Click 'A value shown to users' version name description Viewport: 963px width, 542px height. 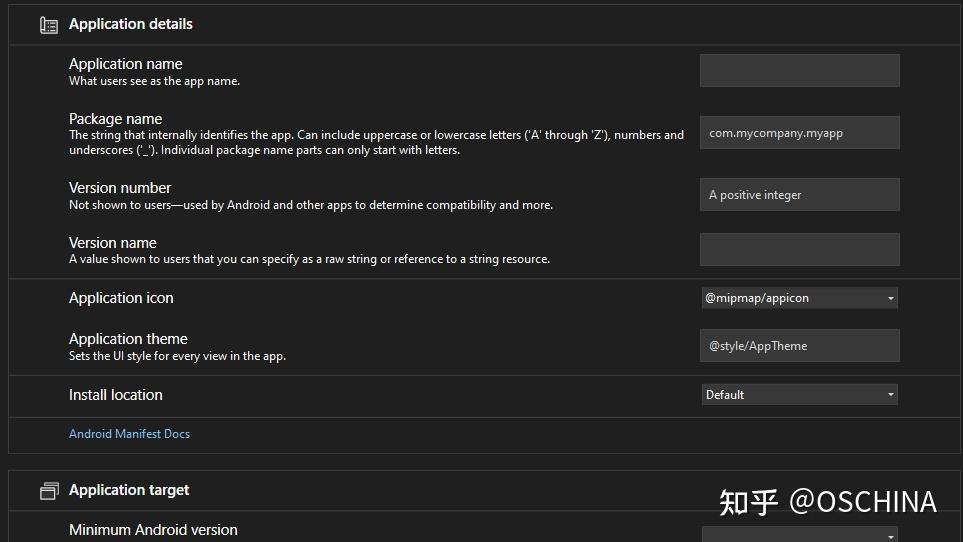310,259
